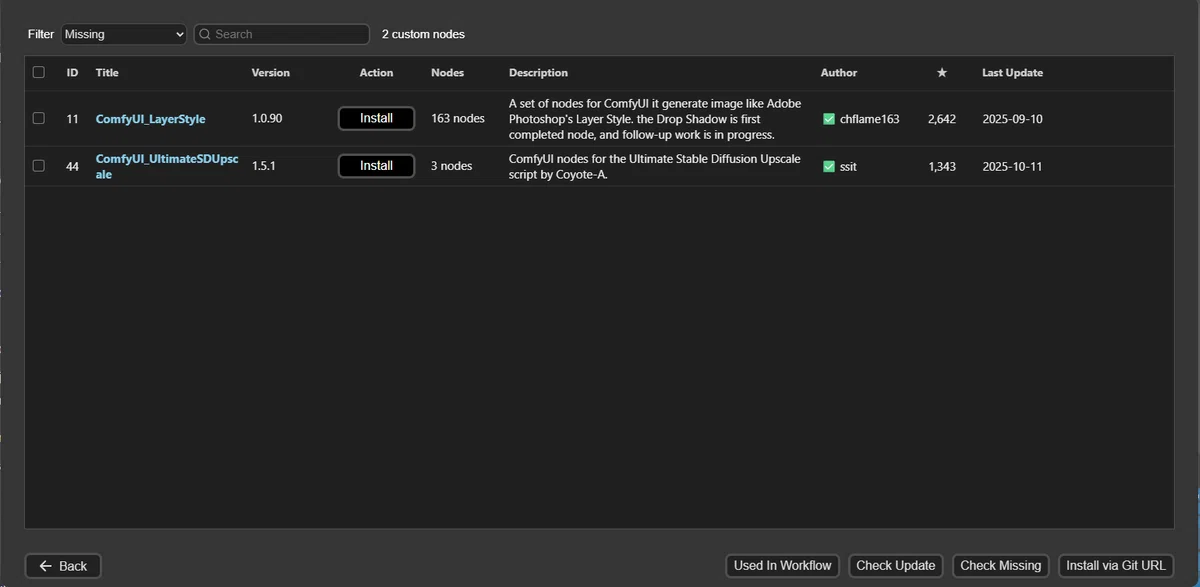Install ComfyUI_LayerStyle
The height and width of the screenshot is (587, 1200).
coord(376,118)
